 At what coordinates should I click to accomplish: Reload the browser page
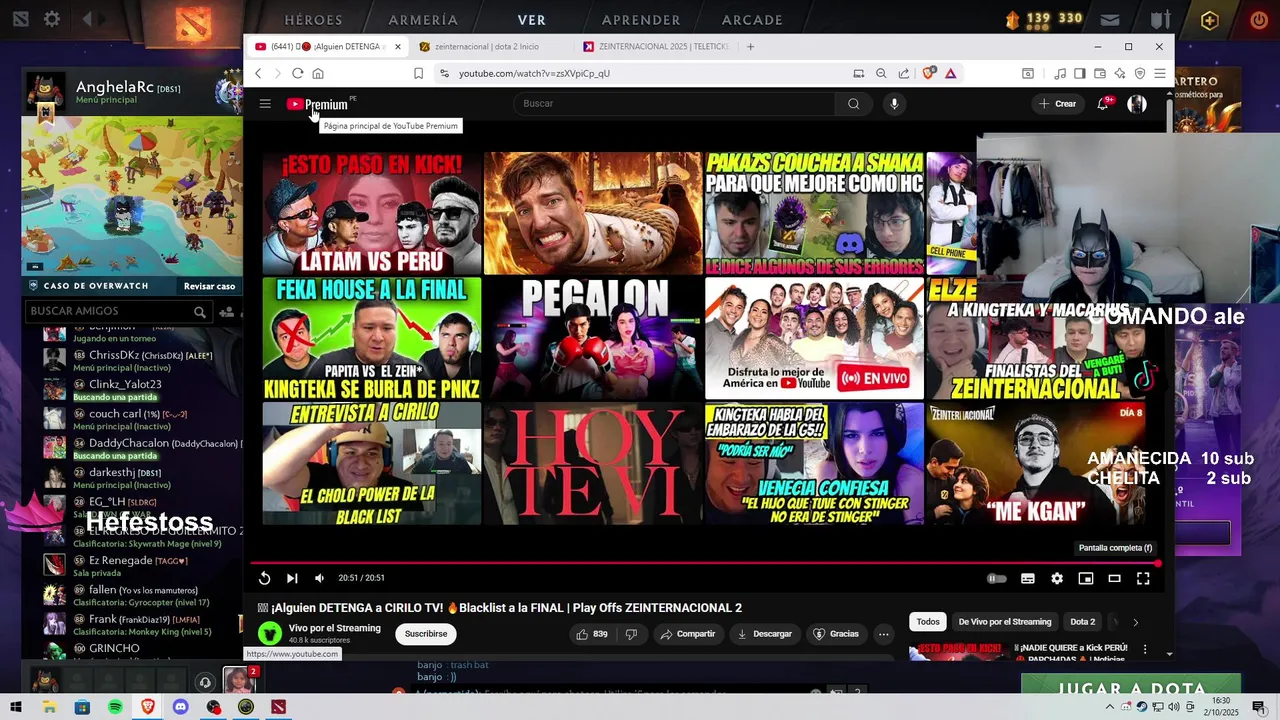coord(297,73)
